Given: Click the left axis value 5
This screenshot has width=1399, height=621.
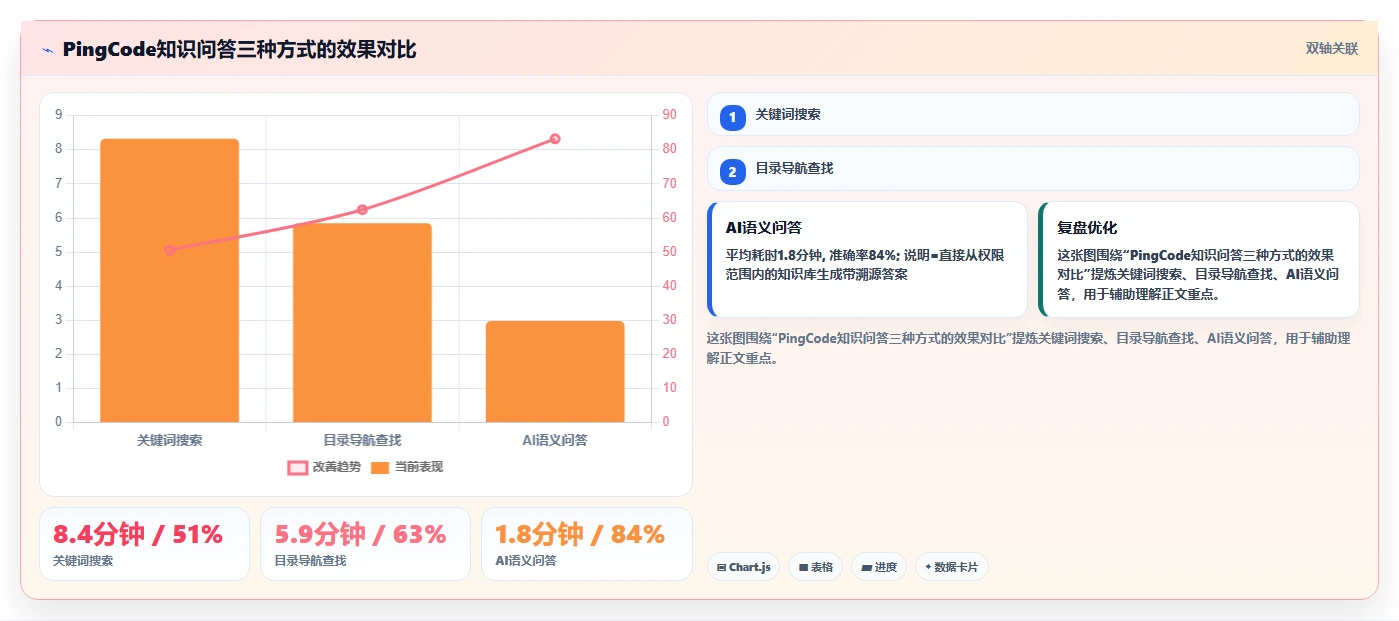Looking at the screenshot, I should [x=58, y=252].
